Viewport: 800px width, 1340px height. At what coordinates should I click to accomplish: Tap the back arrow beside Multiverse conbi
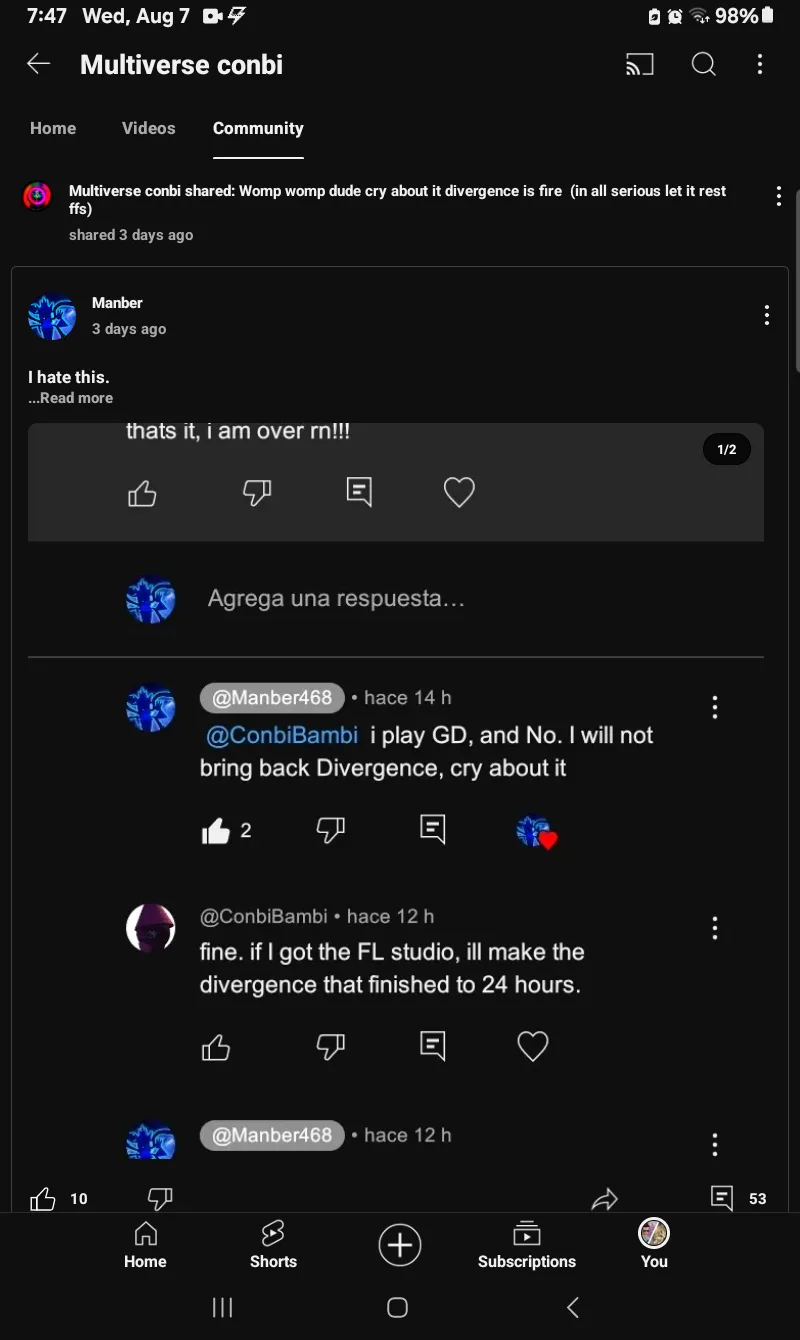click(x=38, y=65)
